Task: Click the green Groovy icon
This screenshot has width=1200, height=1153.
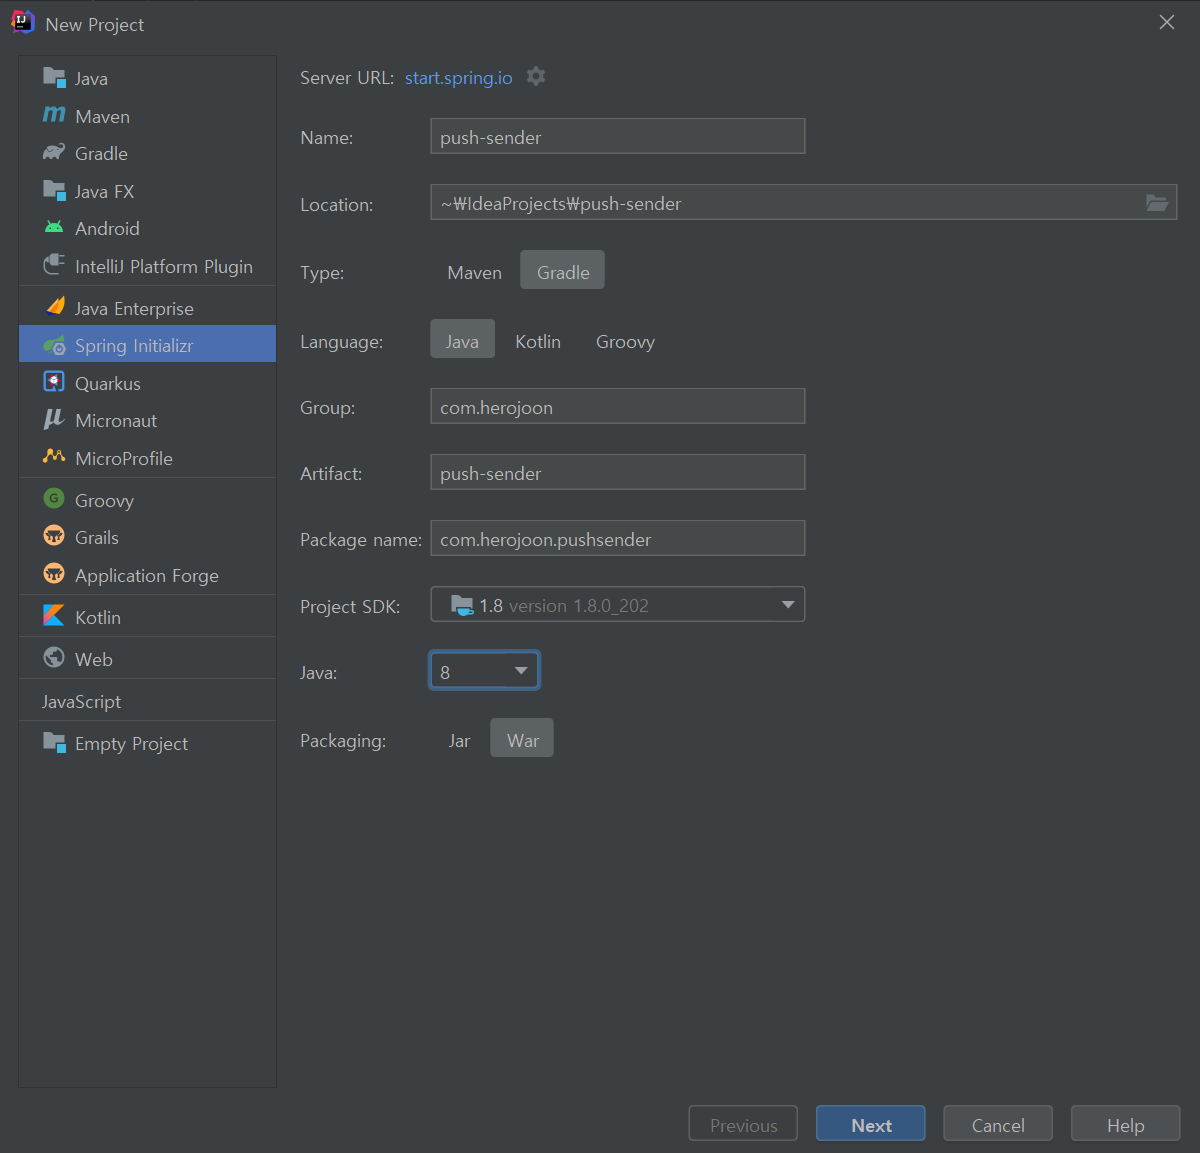Action: pyautogui.click(x=54, y=498)
